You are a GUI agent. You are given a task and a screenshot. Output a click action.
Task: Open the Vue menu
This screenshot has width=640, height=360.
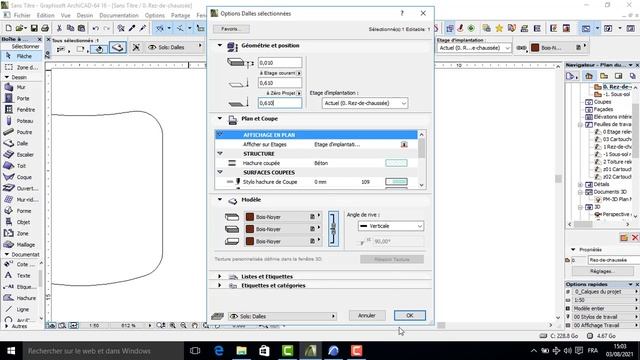(66, 16)
